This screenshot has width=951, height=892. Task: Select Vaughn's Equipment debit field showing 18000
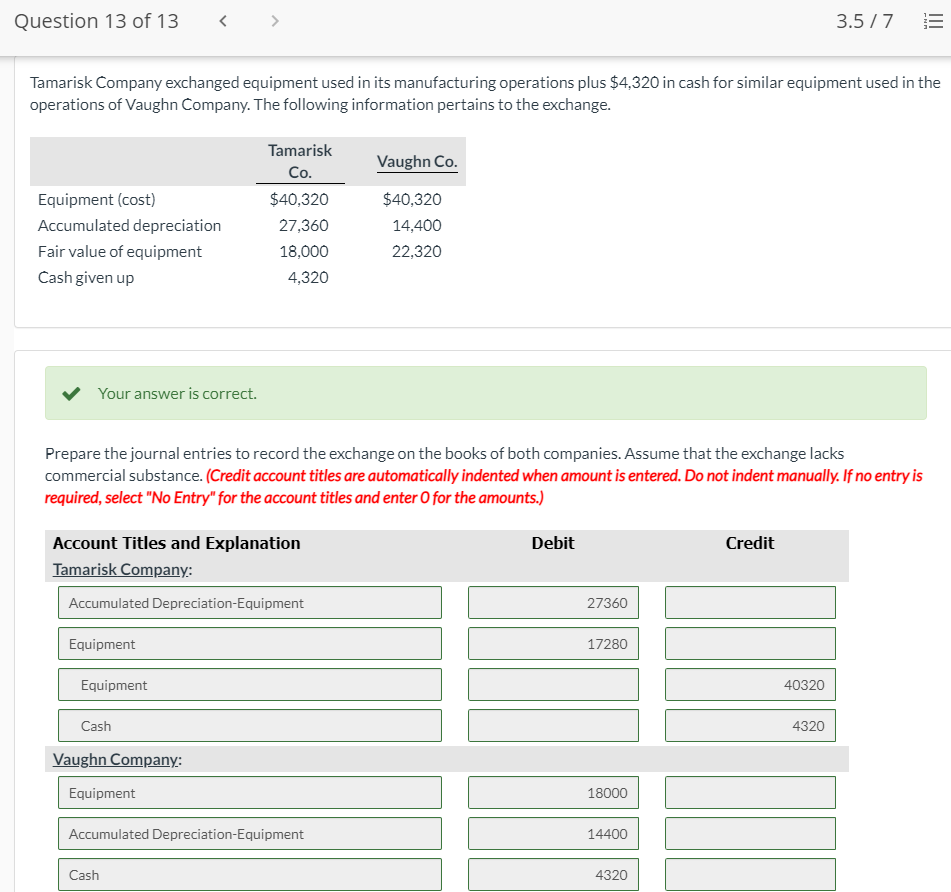tap(553, 792)
